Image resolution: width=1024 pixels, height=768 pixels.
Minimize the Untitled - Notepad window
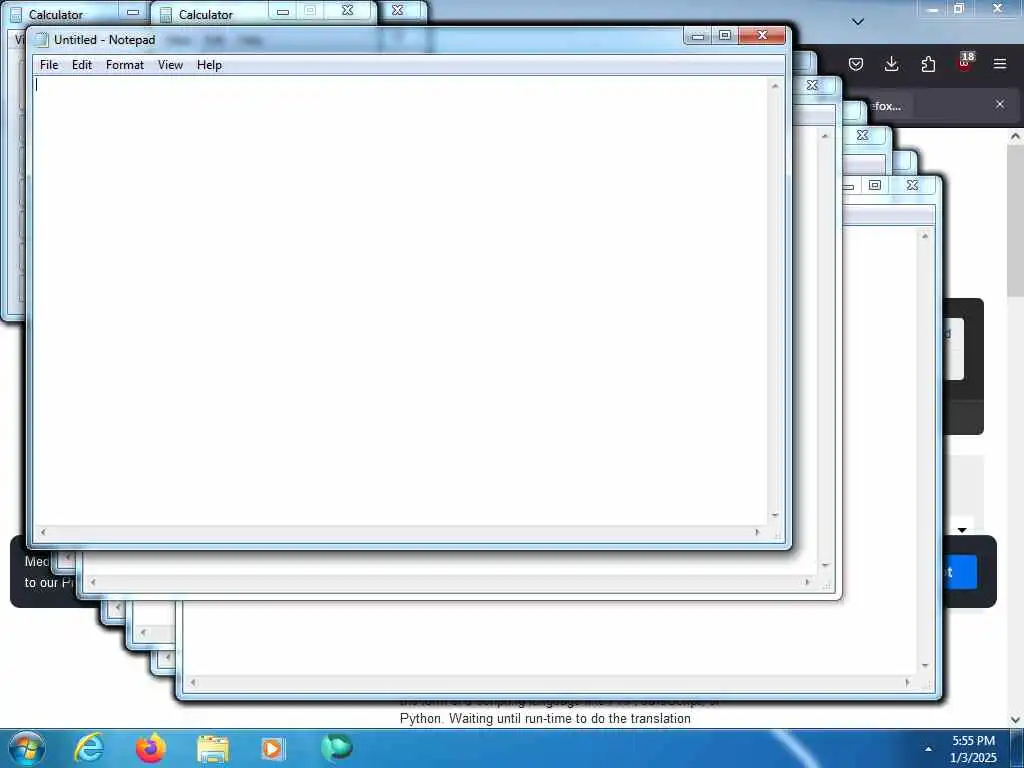point(698,35)
